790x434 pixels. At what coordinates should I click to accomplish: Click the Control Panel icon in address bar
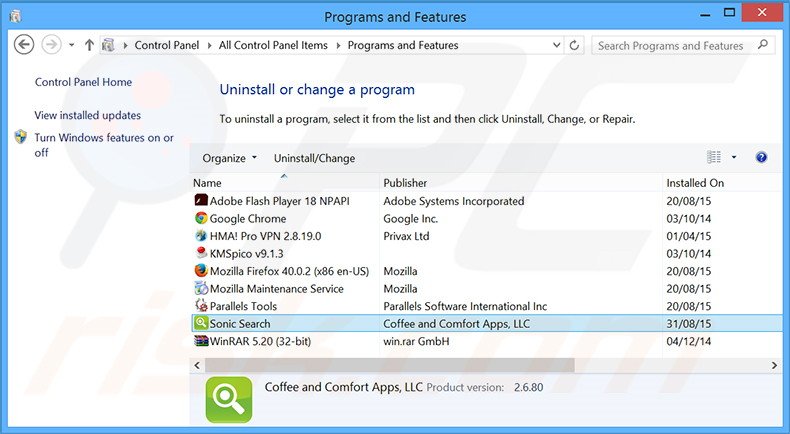point(108,45)
